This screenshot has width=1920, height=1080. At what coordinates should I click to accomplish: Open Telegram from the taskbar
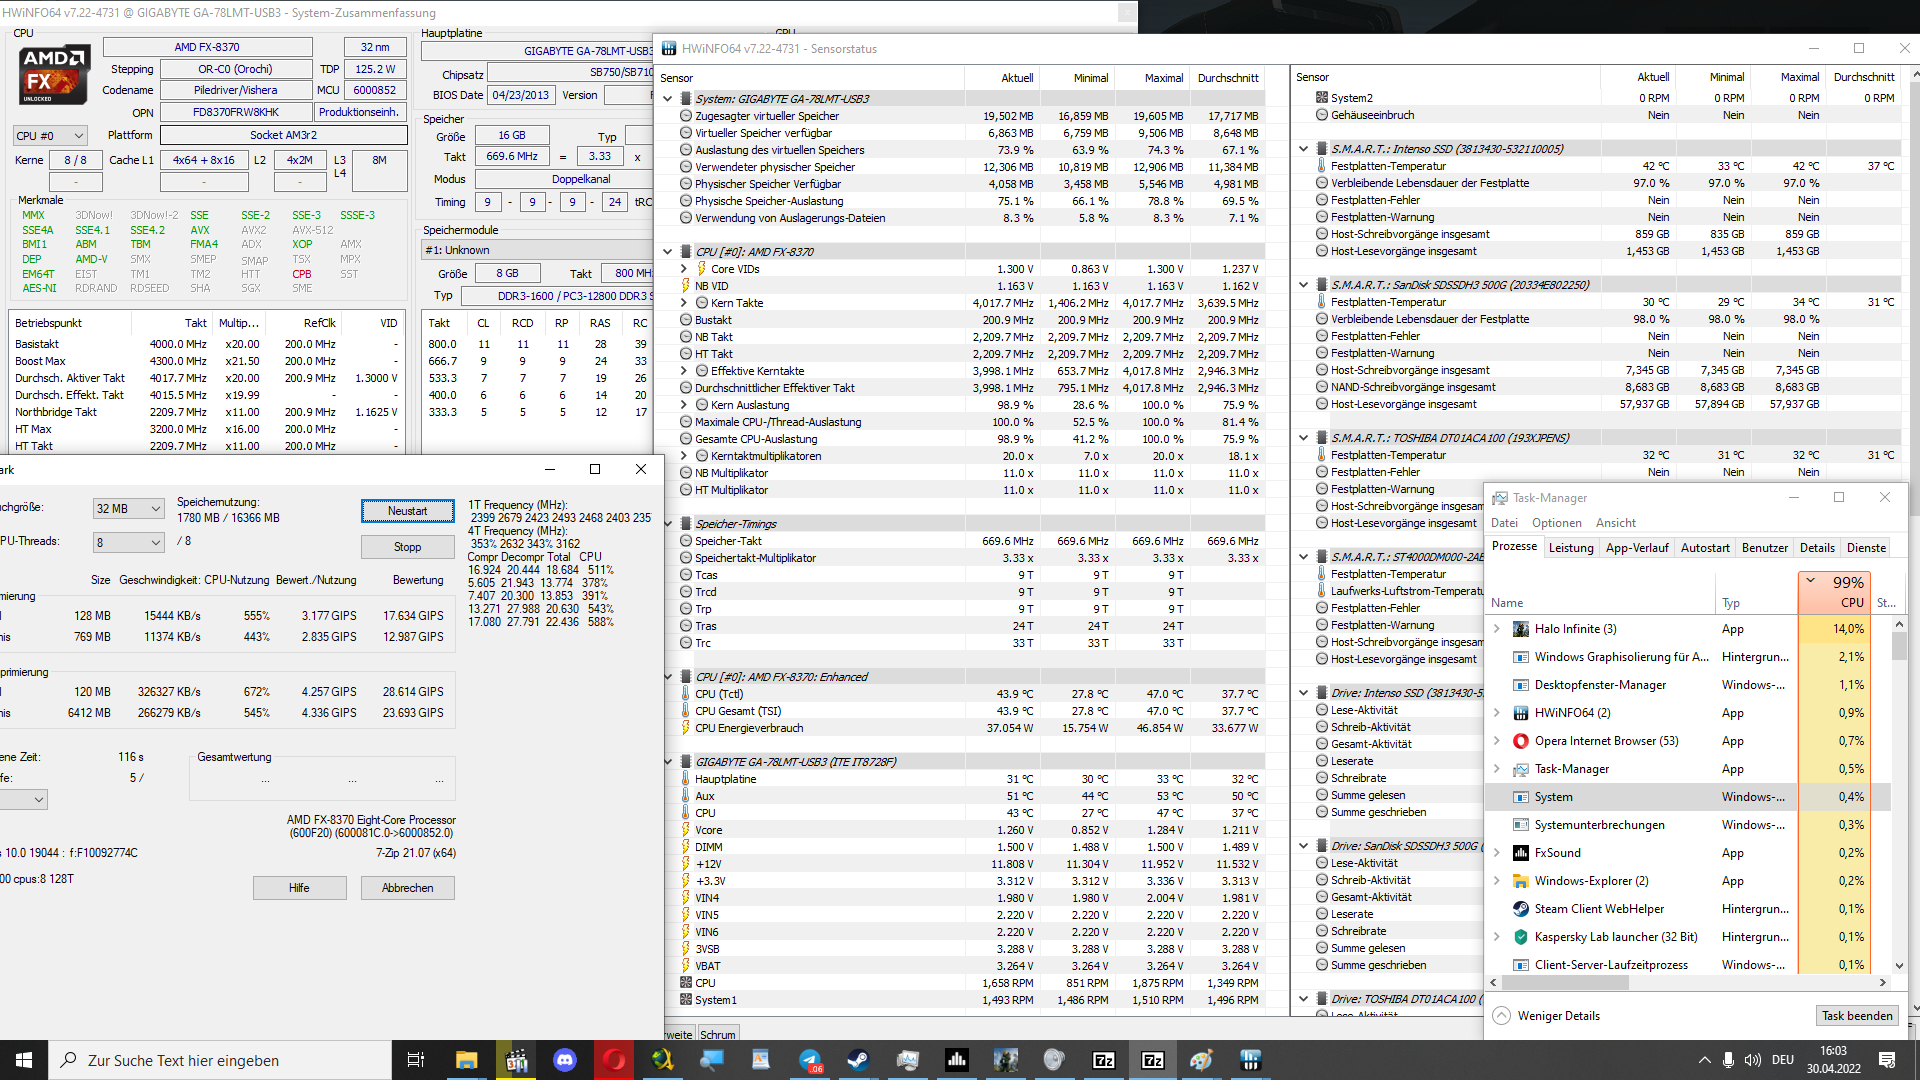tap(810, 1060)
